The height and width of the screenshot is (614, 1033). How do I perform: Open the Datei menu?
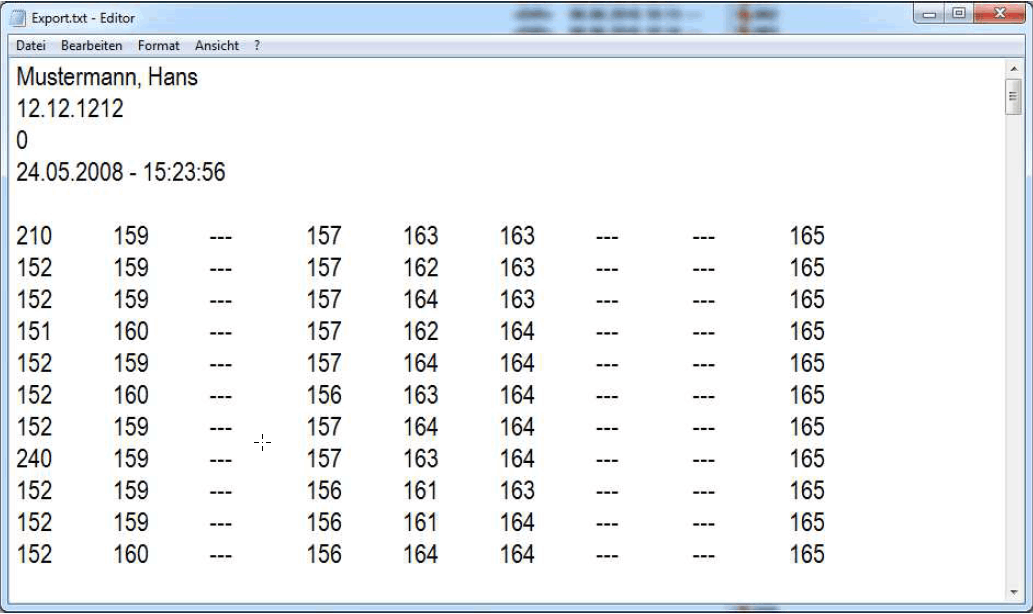pyautogui.click(x=31, y=45)
